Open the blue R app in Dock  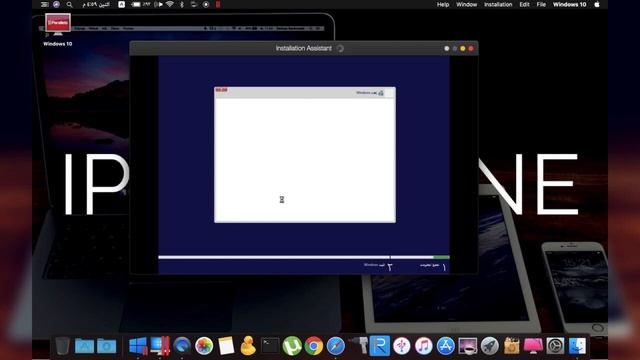click(x=380, y=345)
